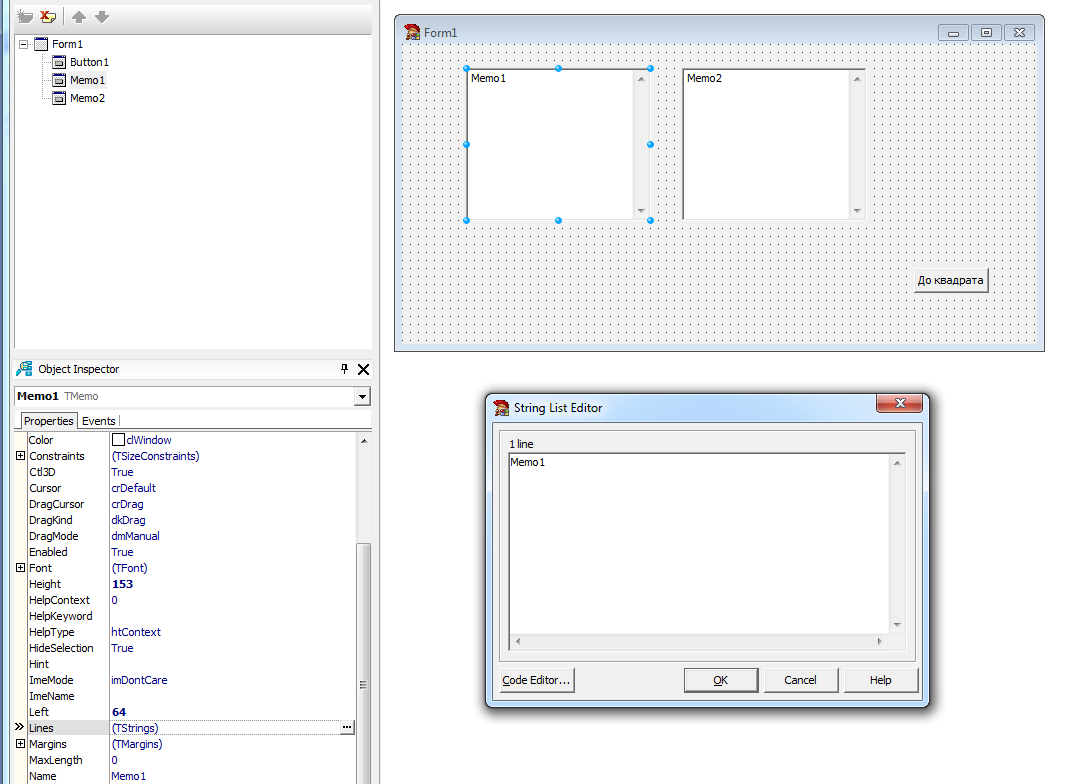Minimize the Form1 designer window
The image size is (1072, 784).
(954, 33)
